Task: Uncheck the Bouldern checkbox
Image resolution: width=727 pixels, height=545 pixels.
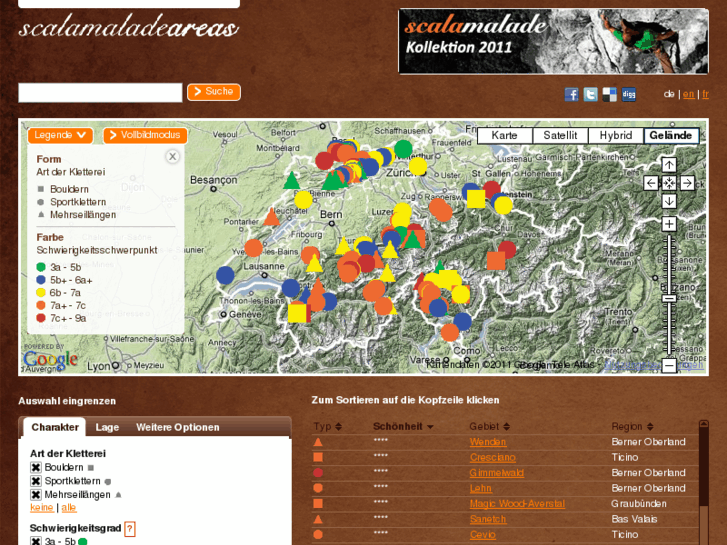Action: point(36,468)
